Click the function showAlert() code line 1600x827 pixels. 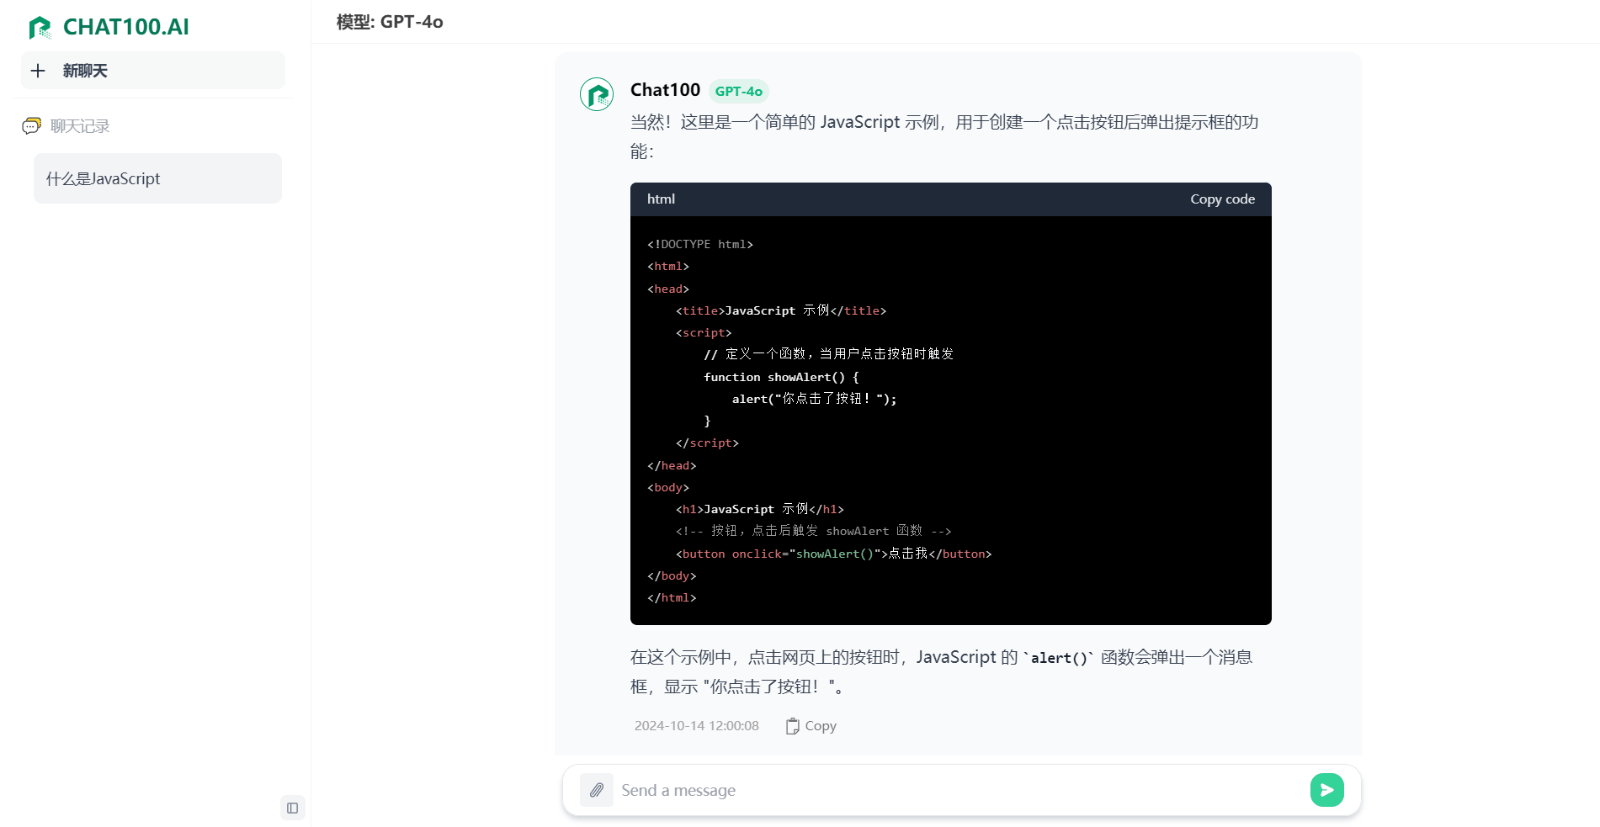(x=781, y=377)
